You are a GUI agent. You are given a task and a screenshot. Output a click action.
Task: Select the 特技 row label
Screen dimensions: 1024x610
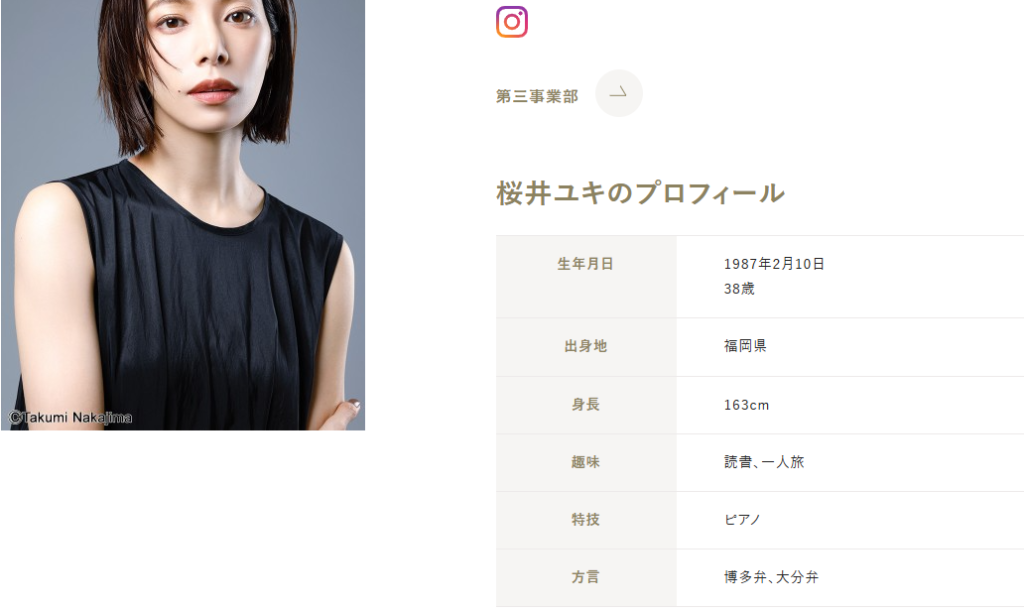pos(585,520)
